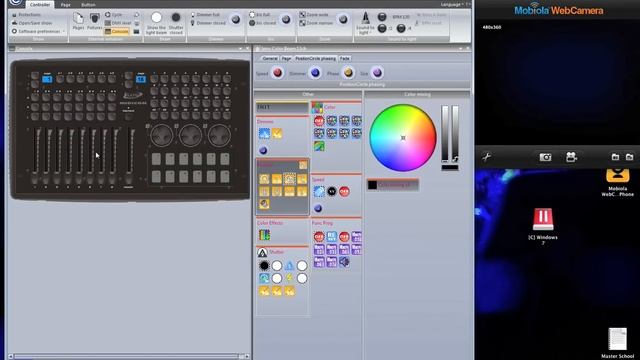Click the BPM 120 tap button

coord(382,16)
